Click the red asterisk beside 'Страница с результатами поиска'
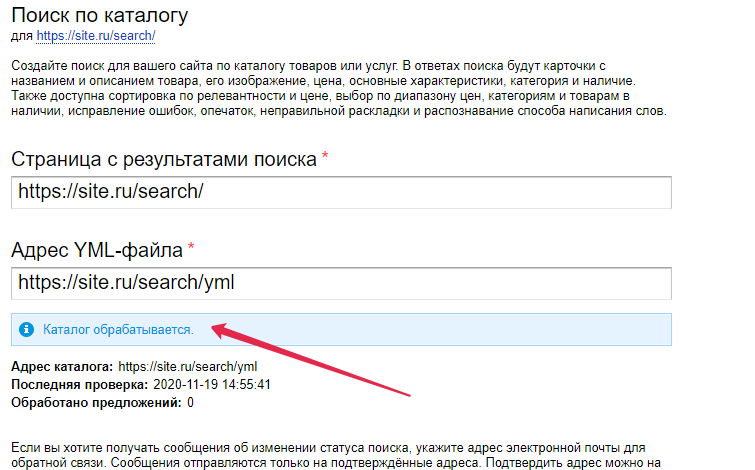This screenshot has width=755, height=470. [x=325, y=156]
